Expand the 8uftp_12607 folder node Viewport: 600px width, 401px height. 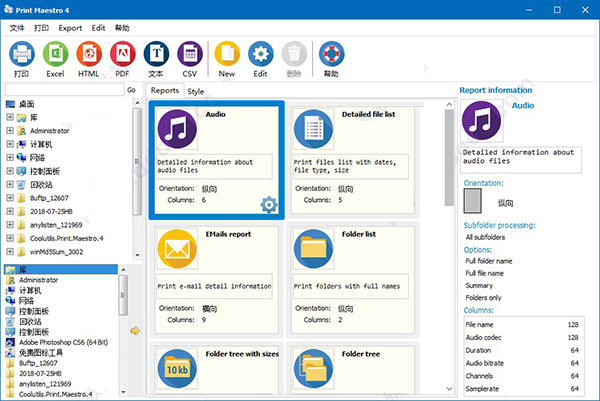click(10, 198)
